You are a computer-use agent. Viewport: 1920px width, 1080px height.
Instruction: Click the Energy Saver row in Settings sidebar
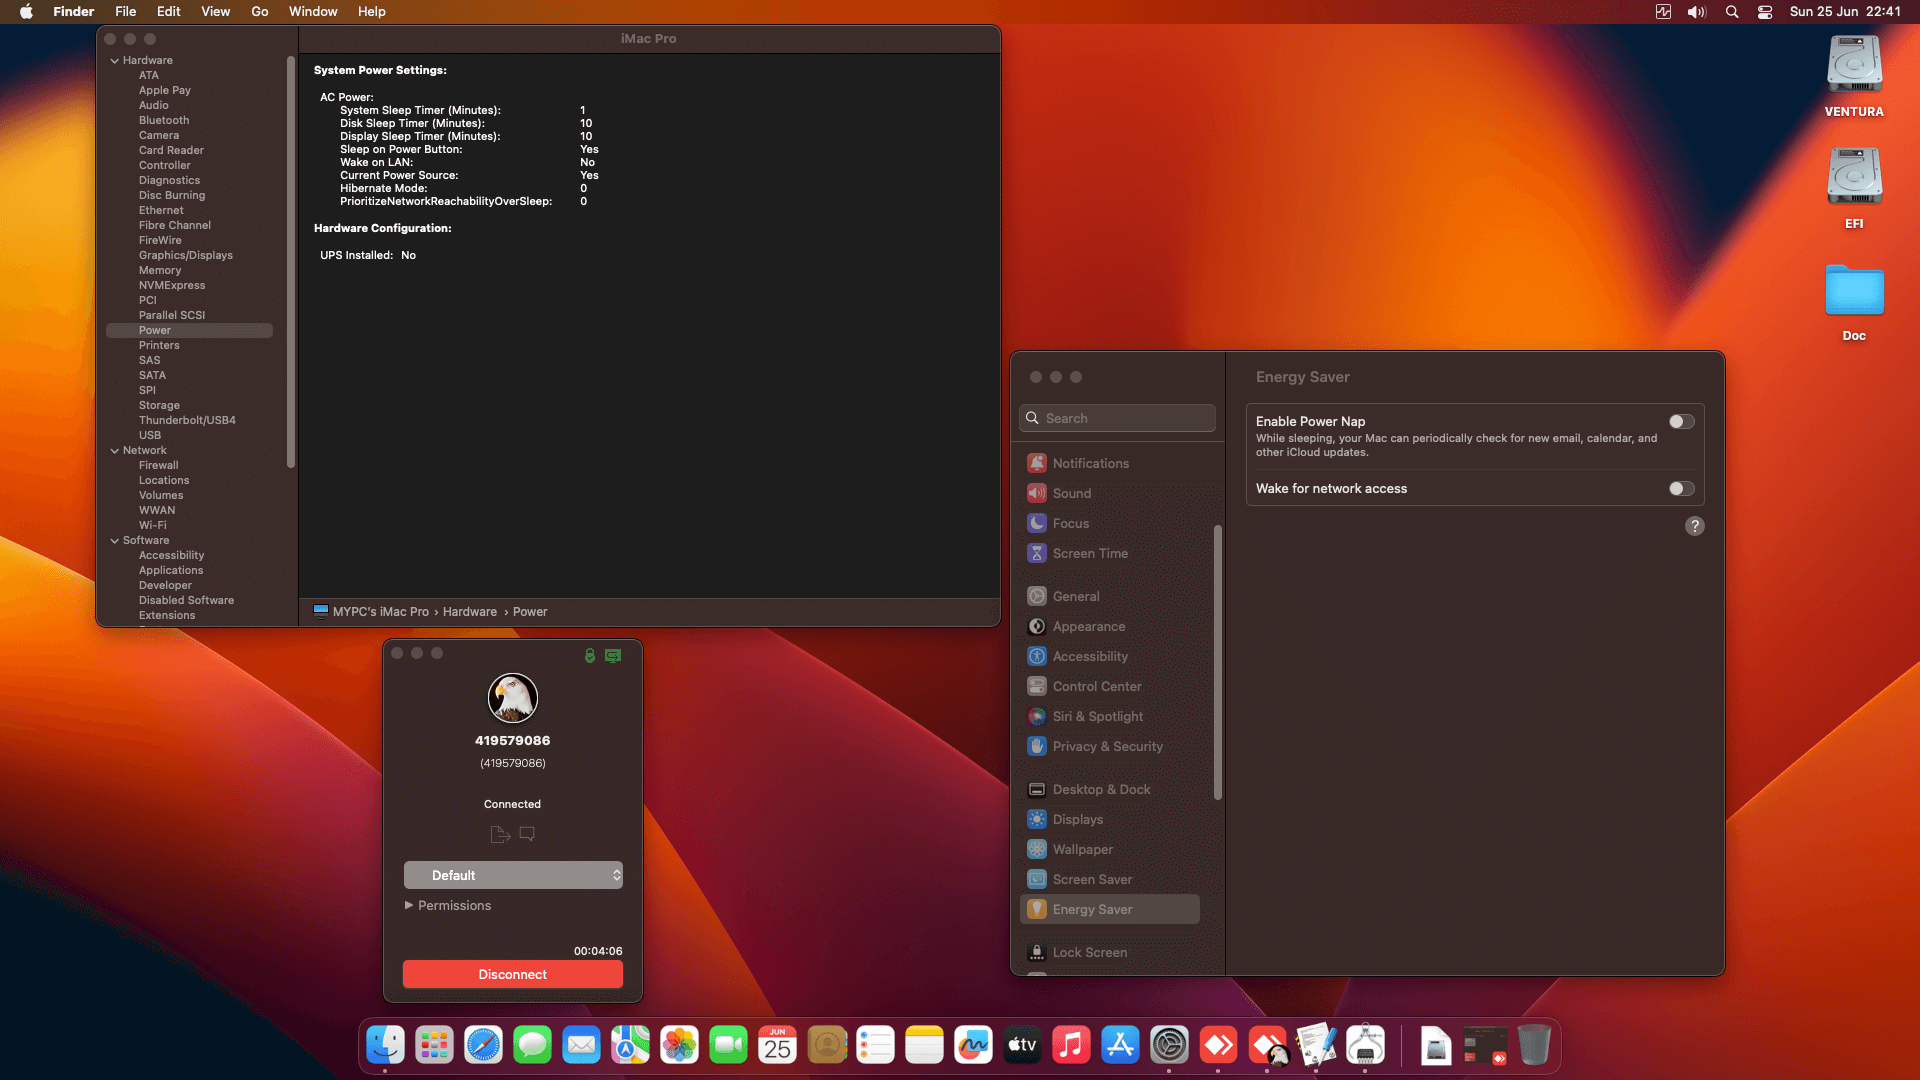pos(1110,909)
